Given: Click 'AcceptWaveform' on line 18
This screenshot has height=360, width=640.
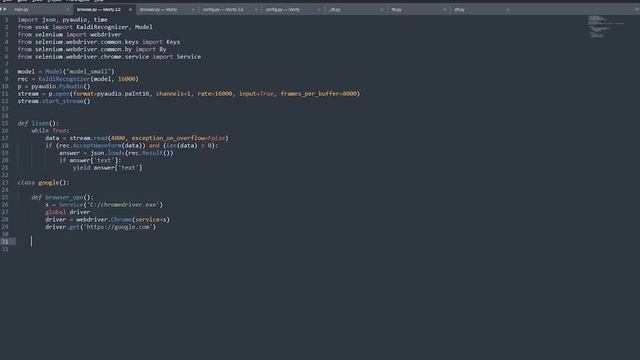Looking at the screenshot, I should 97,146.
